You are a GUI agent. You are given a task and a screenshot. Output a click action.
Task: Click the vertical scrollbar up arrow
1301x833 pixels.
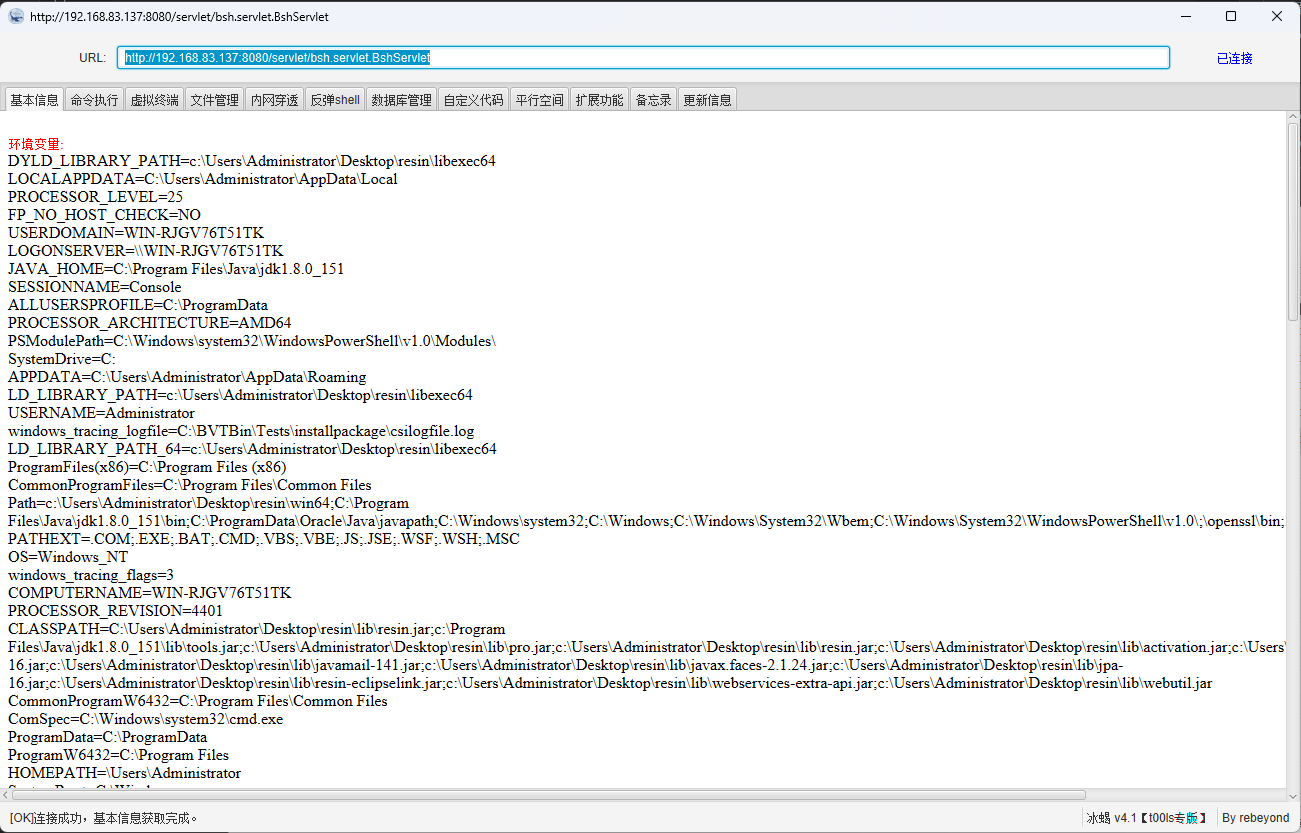click(1293, 119)
